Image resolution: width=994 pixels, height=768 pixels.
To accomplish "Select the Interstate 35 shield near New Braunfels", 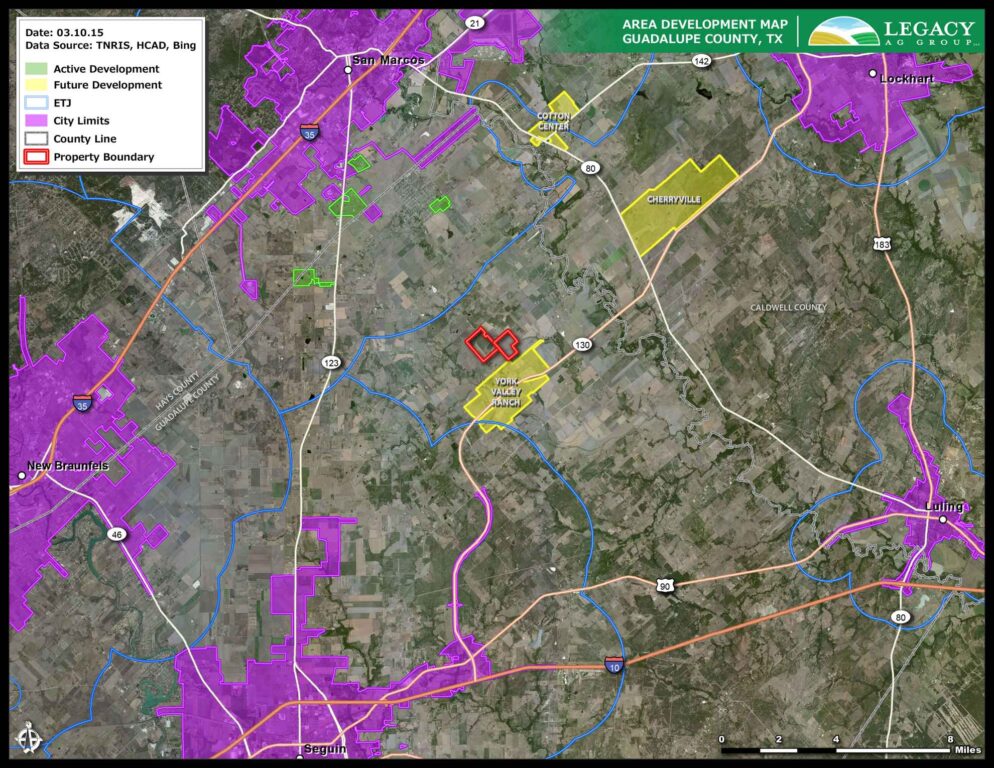I will click(x=82, y=402).
